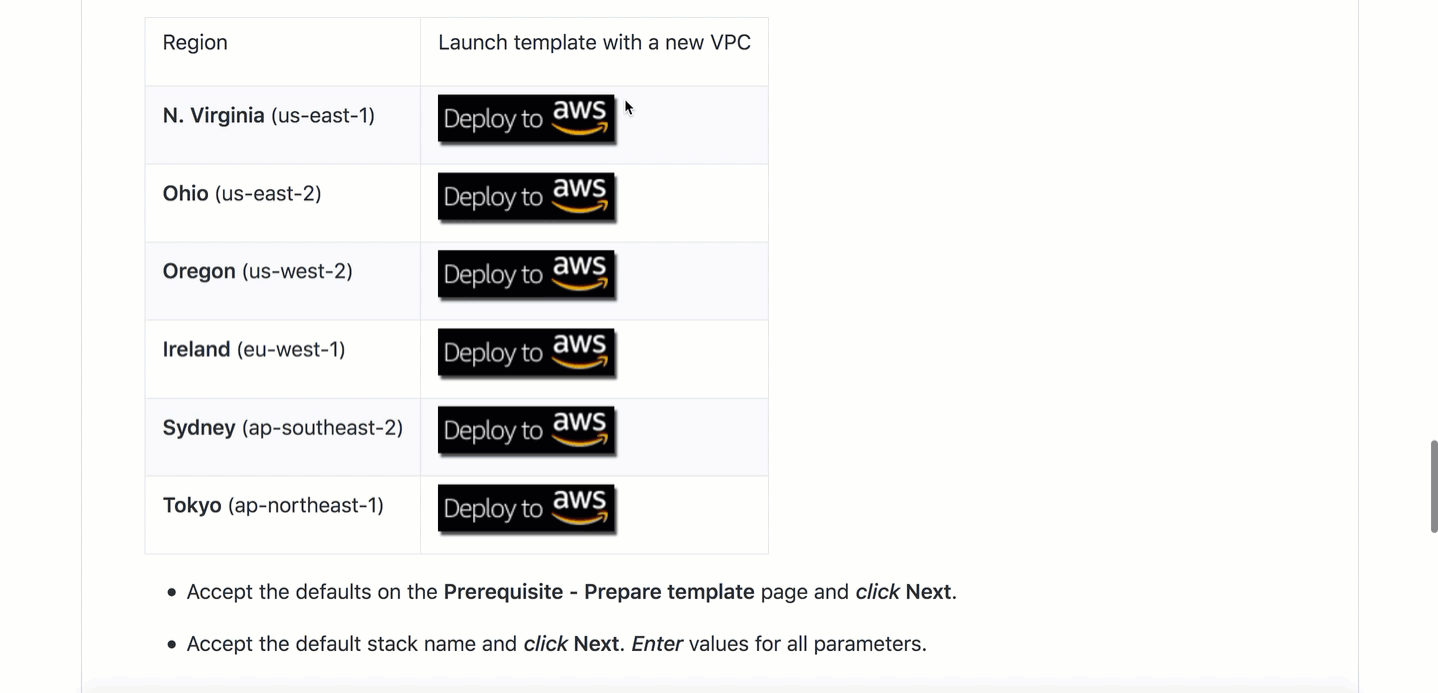Select Deploy to AWS for Ireland

pos(527,354)
